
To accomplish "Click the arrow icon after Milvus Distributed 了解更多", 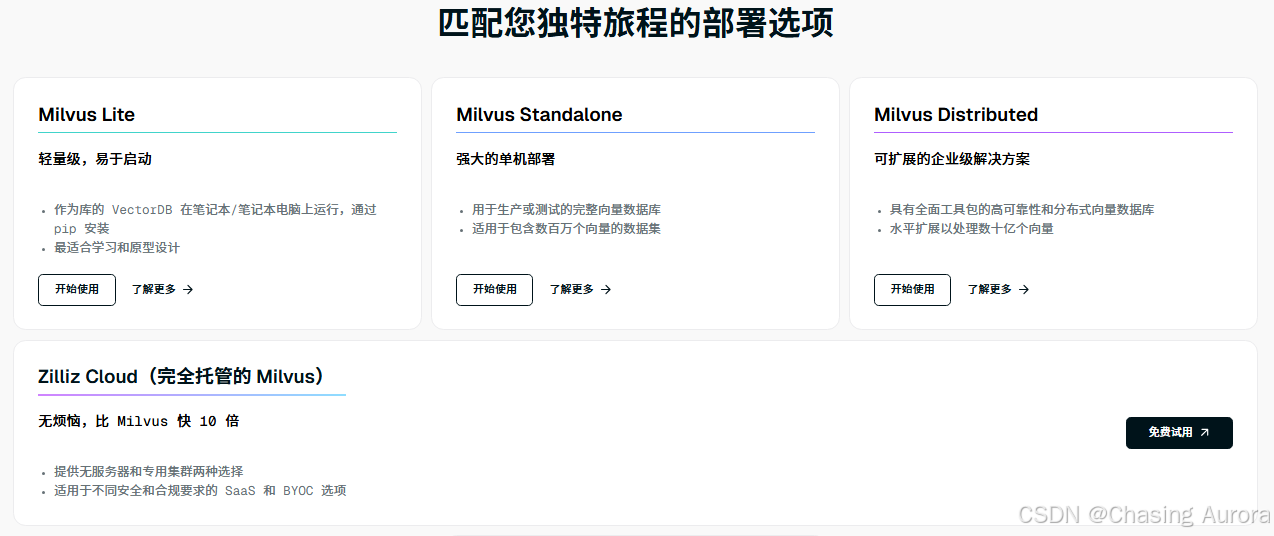I will click(1024, 289).
